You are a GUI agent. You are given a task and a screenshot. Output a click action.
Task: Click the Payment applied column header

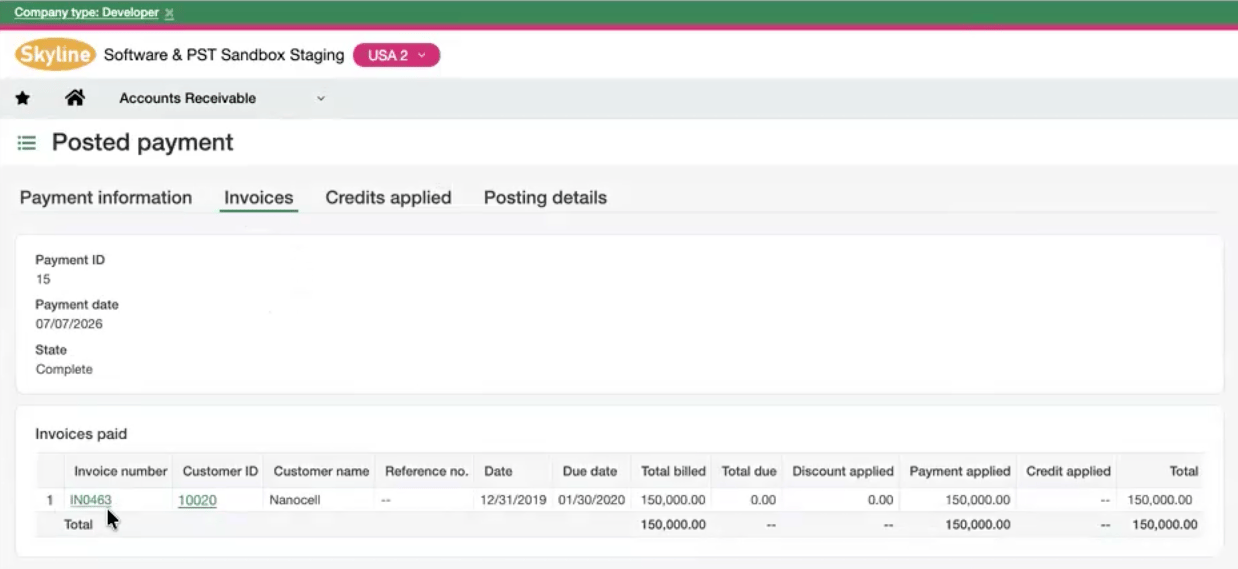pyautogui.click(x=960, y=471)
